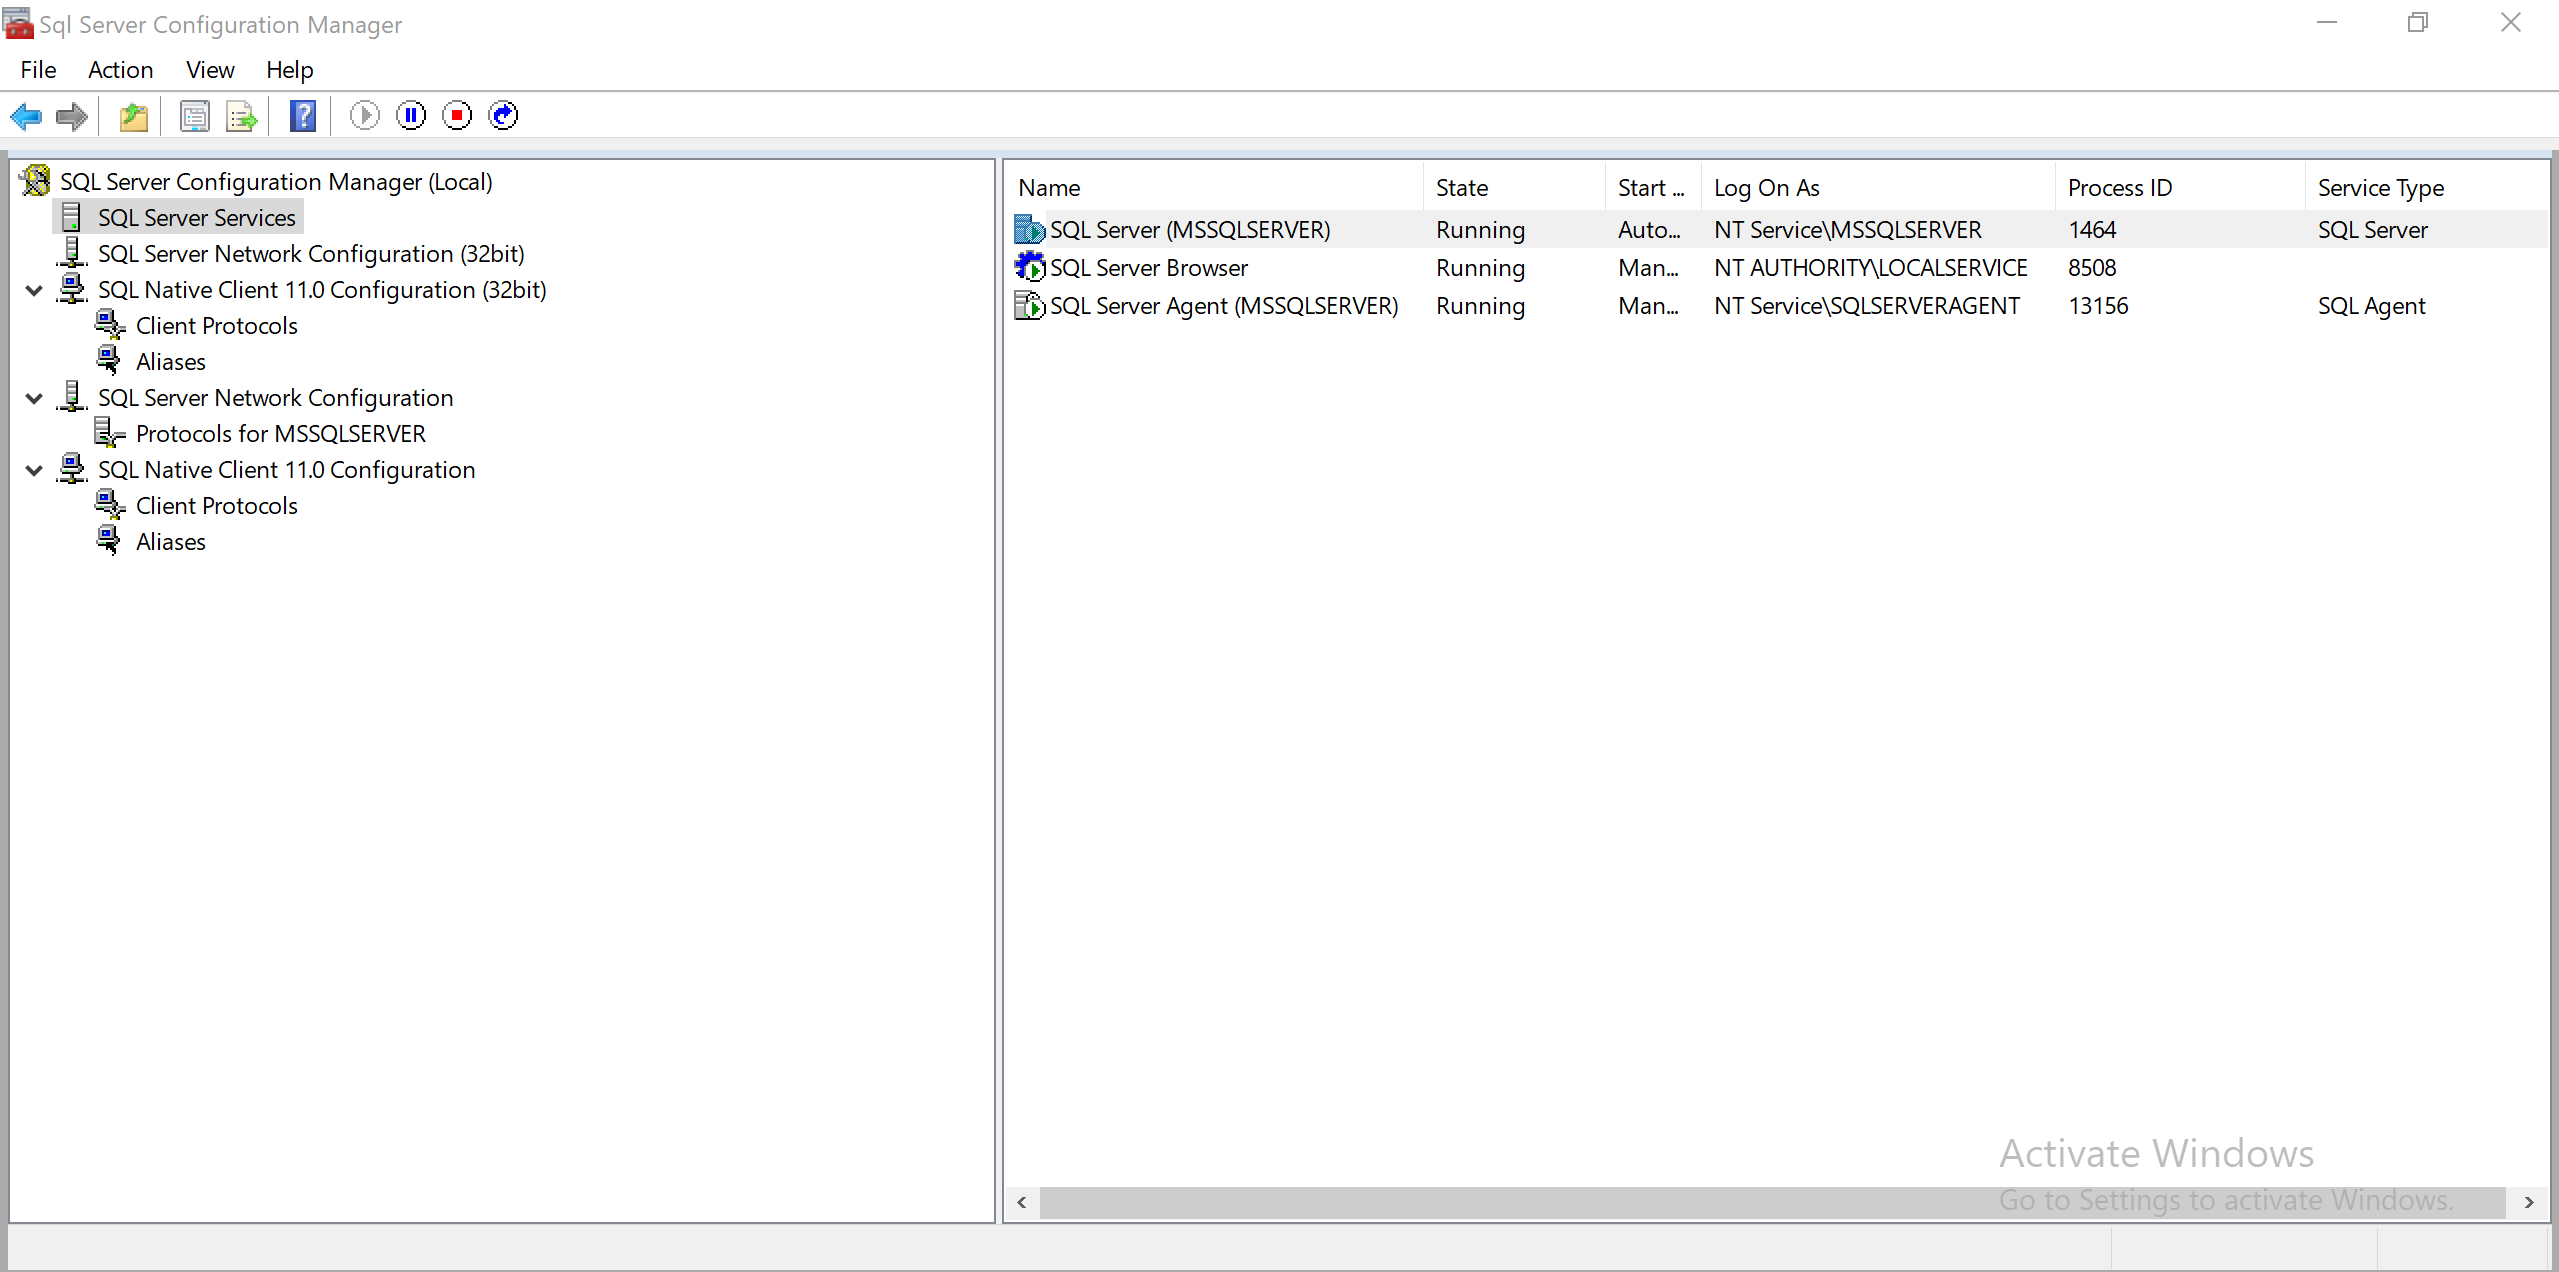Open the Action menu
The width and height of the screenshot is (2559, 1272).
pos(120,70)
